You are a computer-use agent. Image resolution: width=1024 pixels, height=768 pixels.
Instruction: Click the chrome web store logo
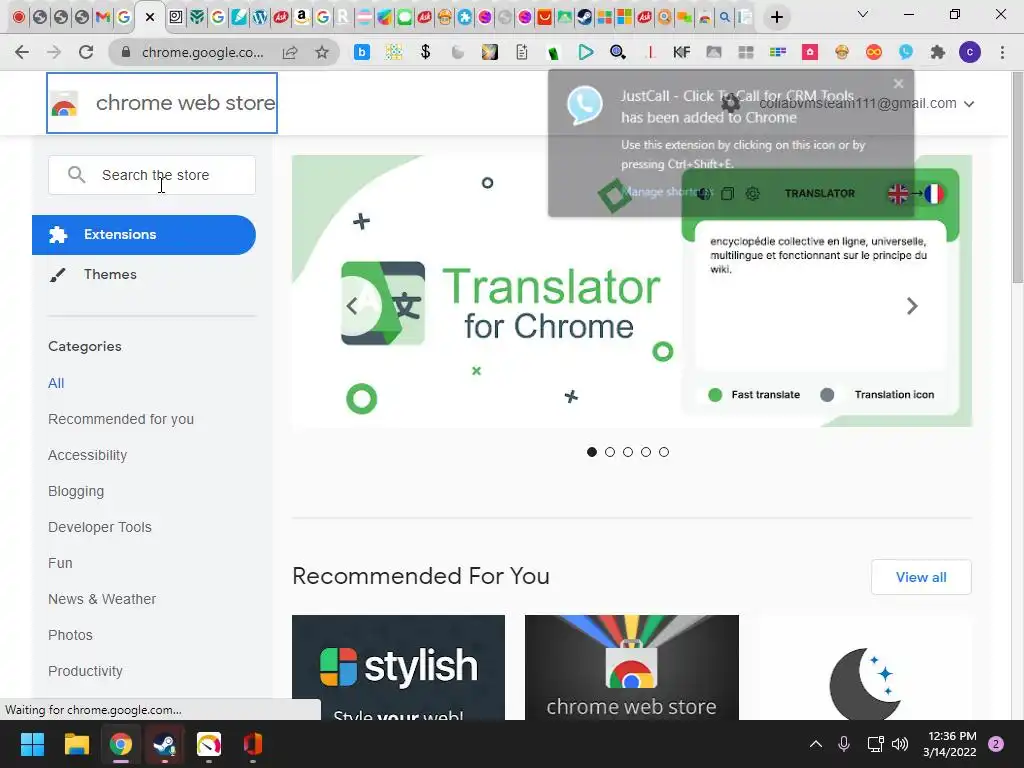pyautogui.click(x=162, y=103)
